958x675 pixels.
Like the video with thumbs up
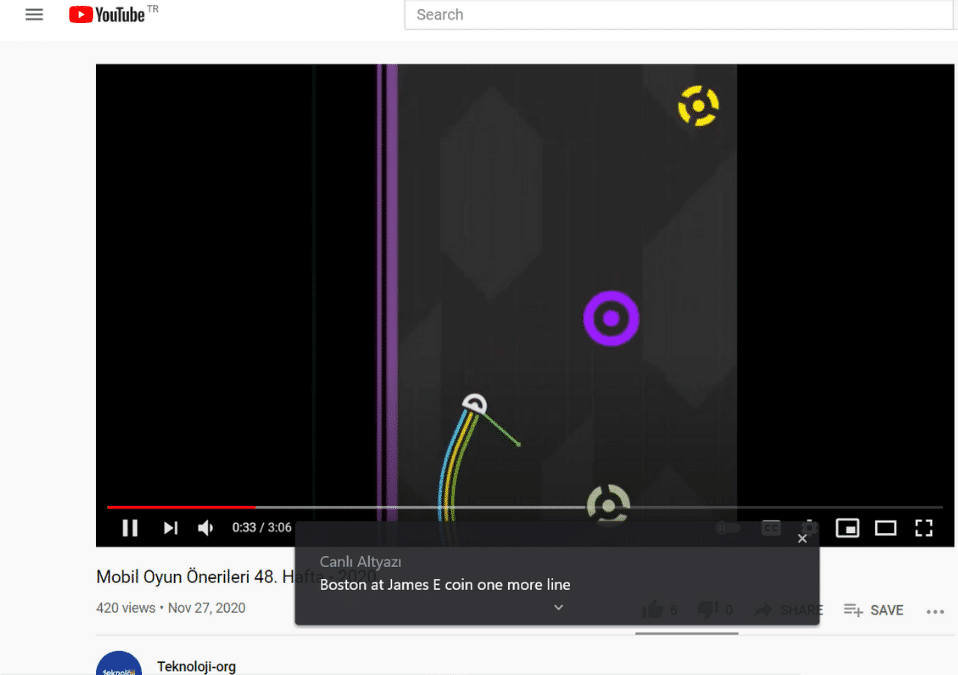pos(653,609)
